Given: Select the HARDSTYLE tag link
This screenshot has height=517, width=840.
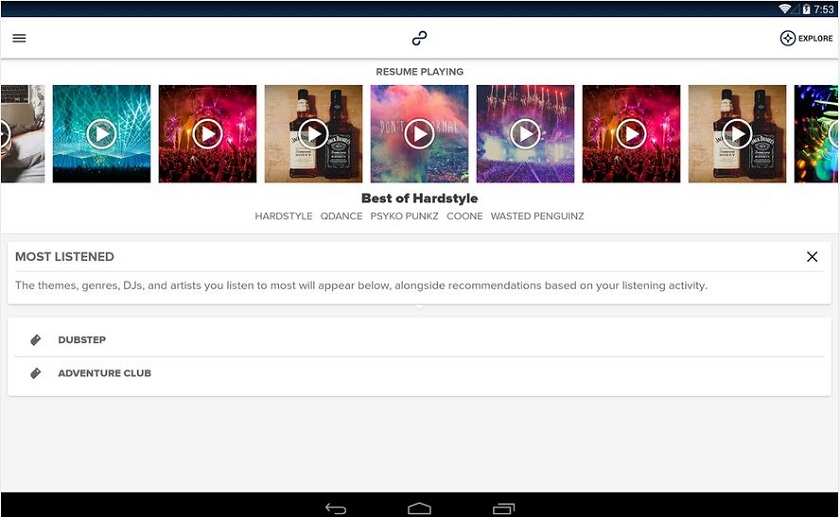Looking at the screenshot, I should [x=283, y=216].
